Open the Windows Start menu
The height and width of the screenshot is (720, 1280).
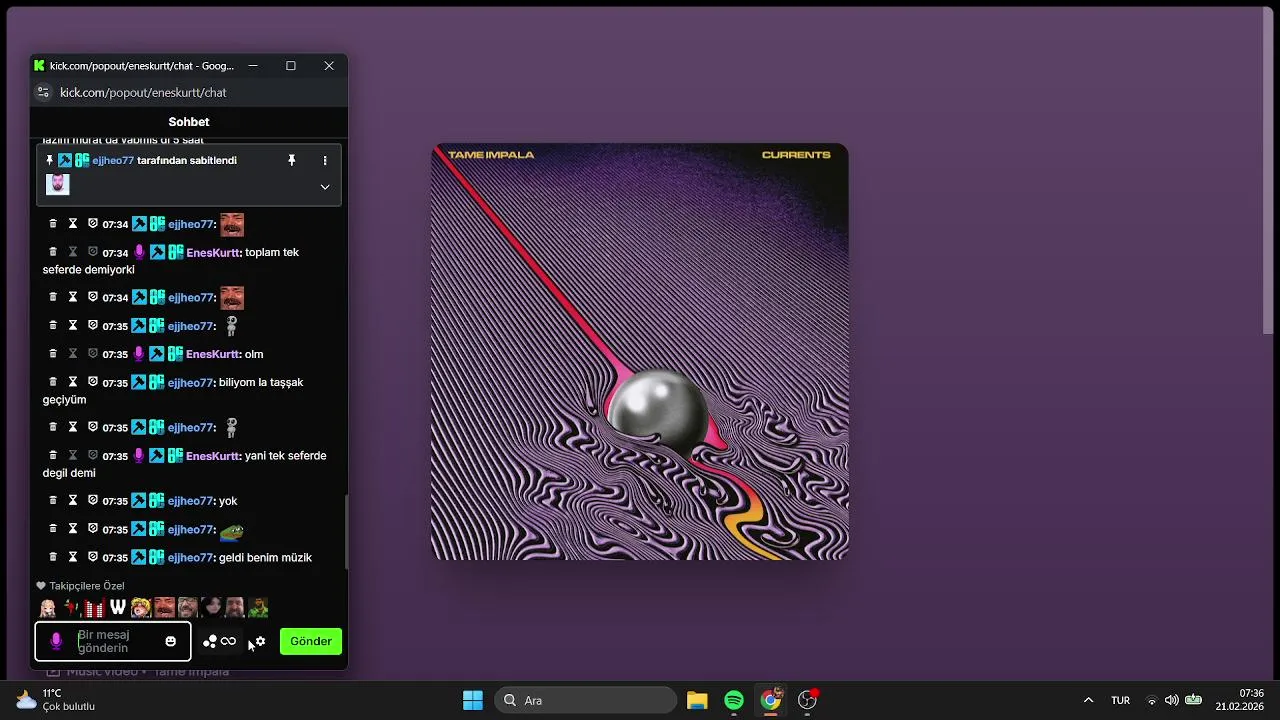coord(473,700)
